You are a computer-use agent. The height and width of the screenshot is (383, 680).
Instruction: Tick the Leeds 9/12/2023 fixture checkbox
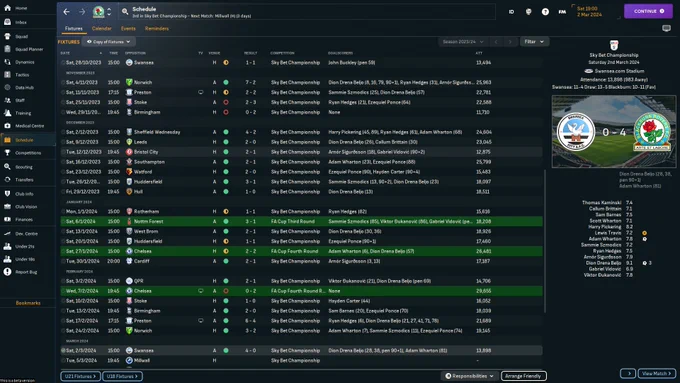[63, 142]
